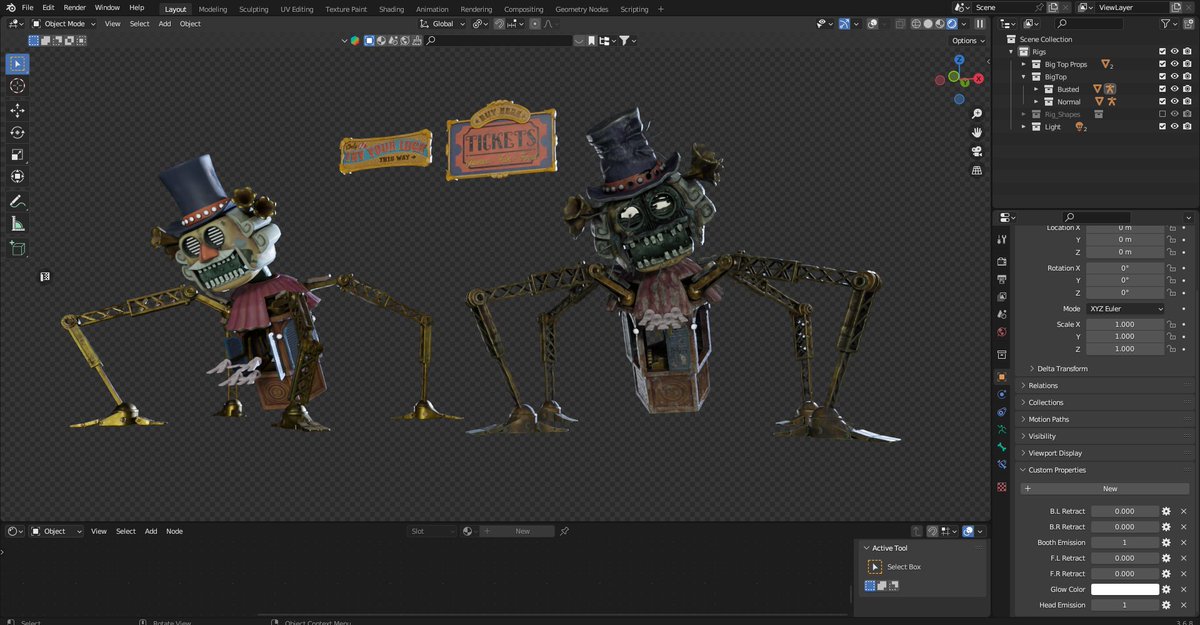Collapse the BigTop collection
Screen dimensions: 1200x625
coord(1023,76)
